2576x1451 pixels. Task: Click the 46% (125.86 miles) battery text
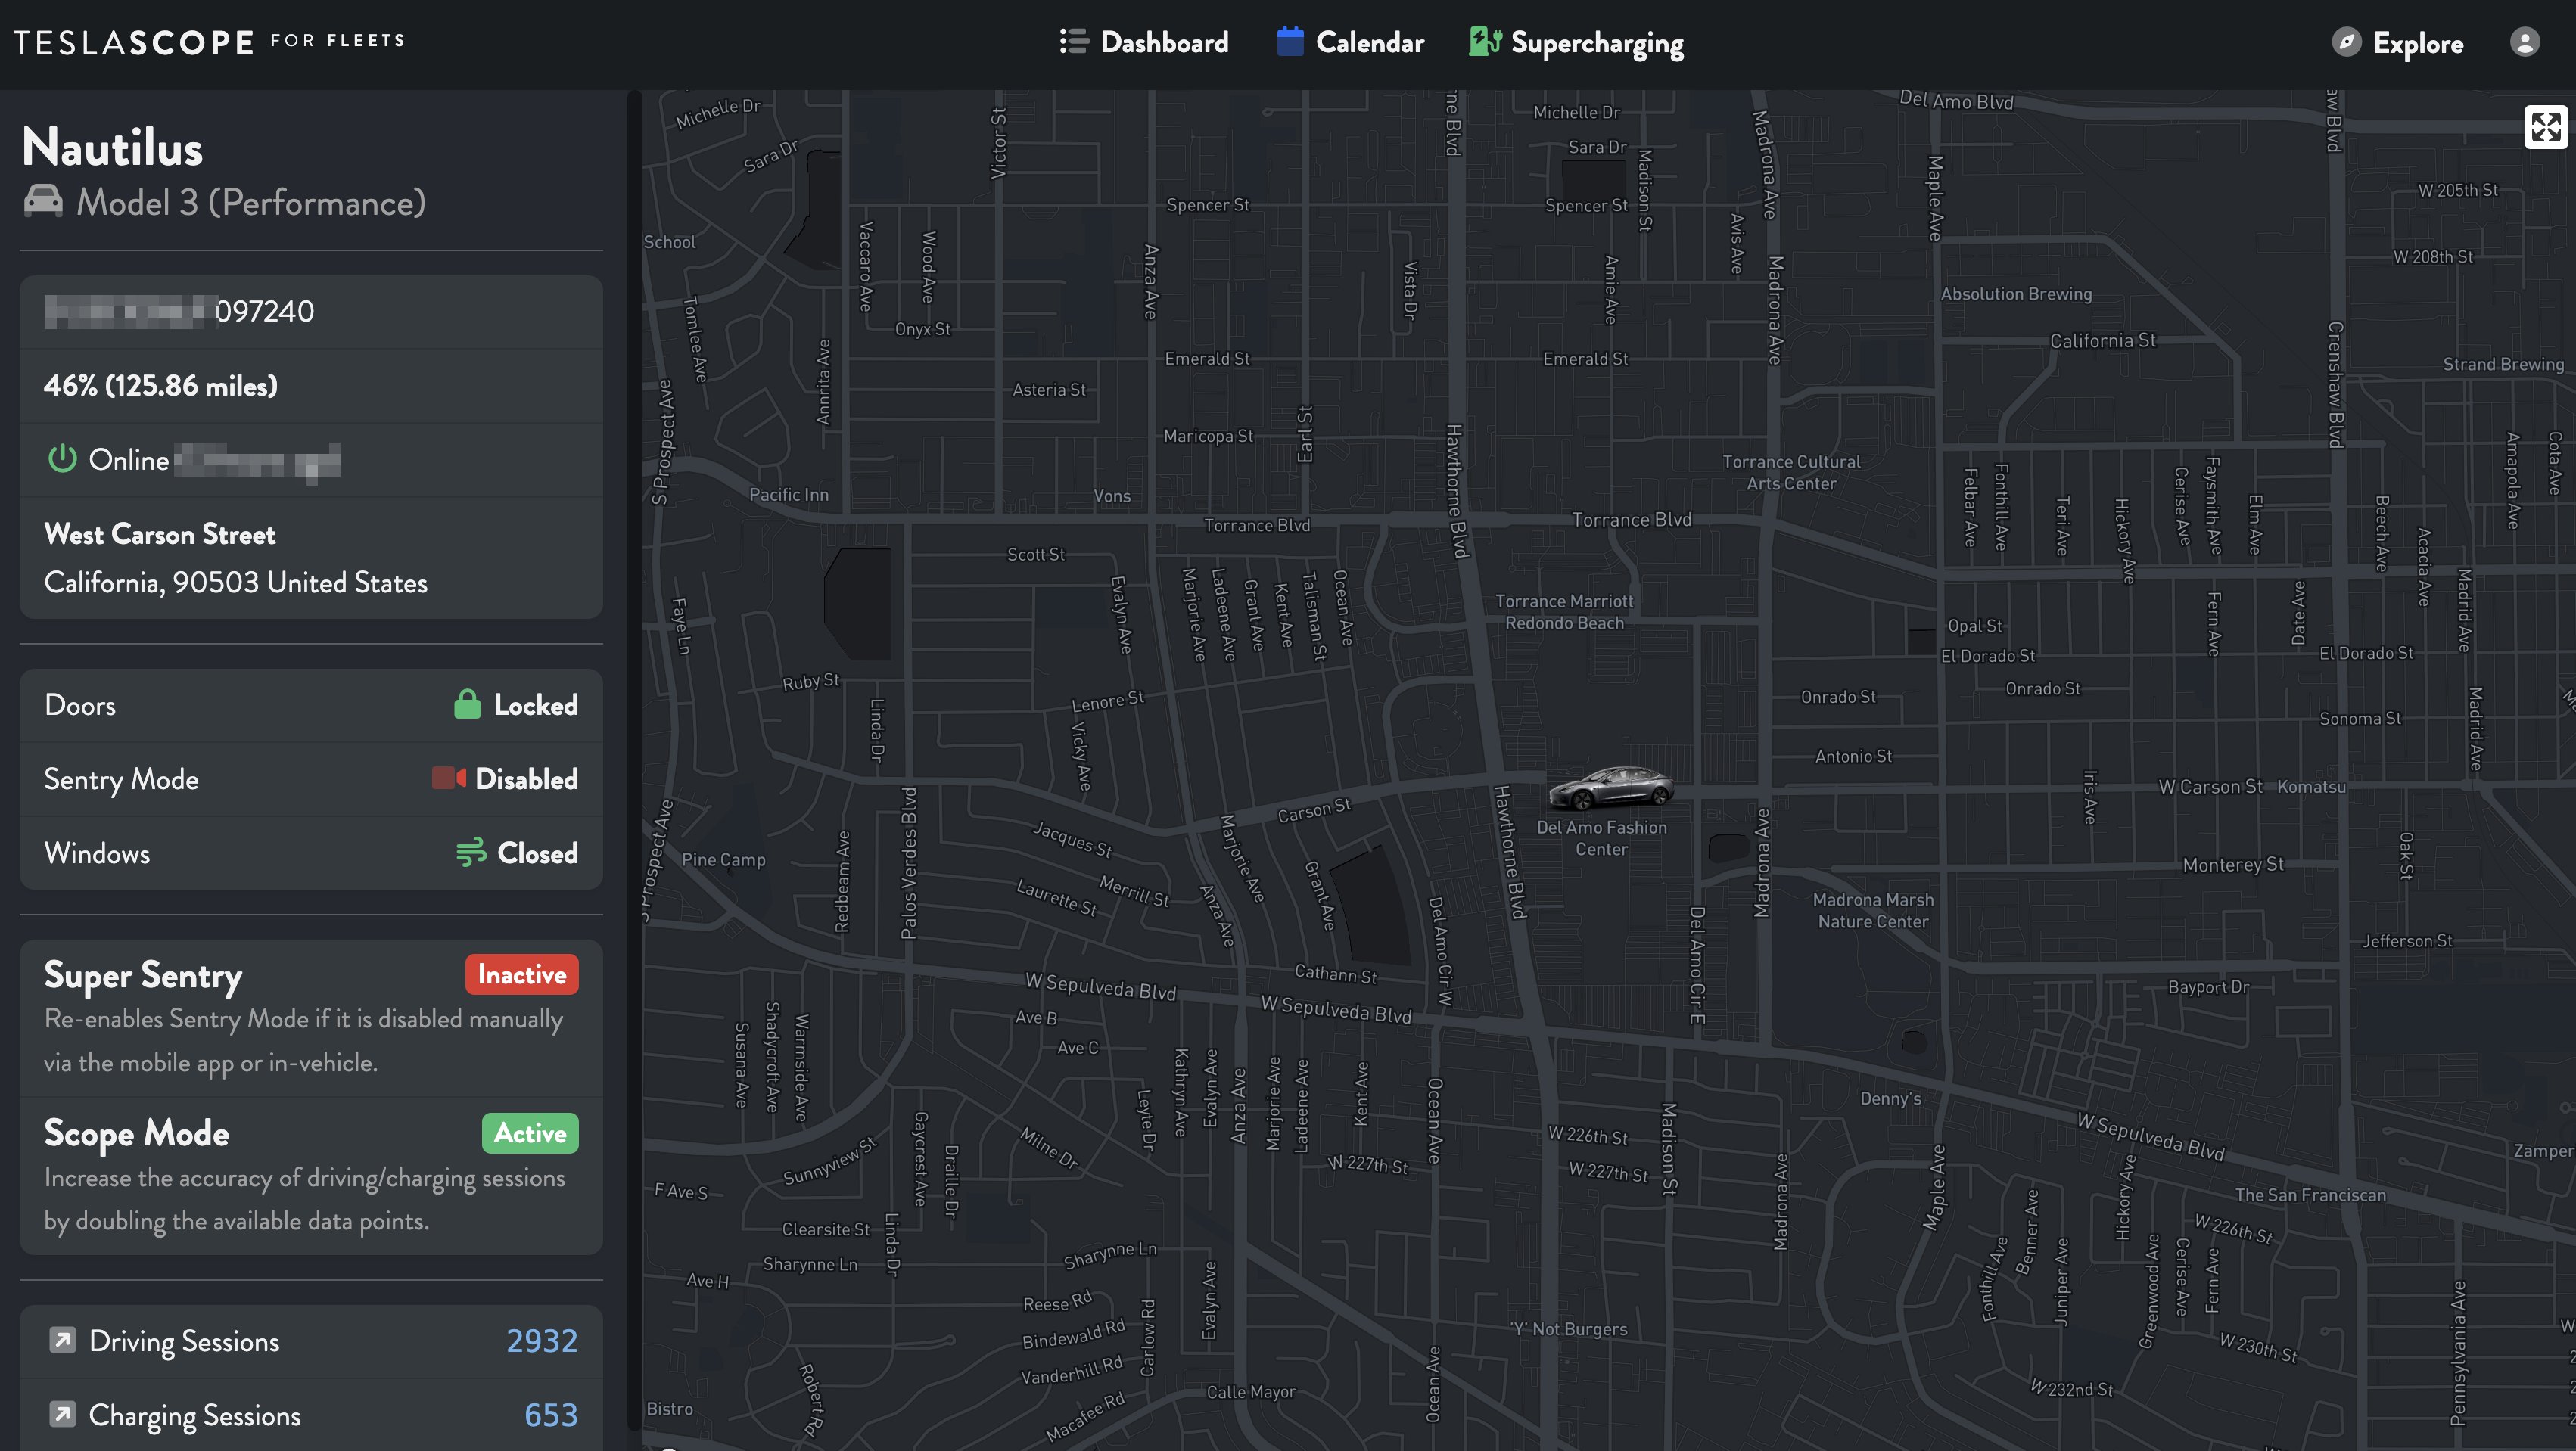coord(161,385)
